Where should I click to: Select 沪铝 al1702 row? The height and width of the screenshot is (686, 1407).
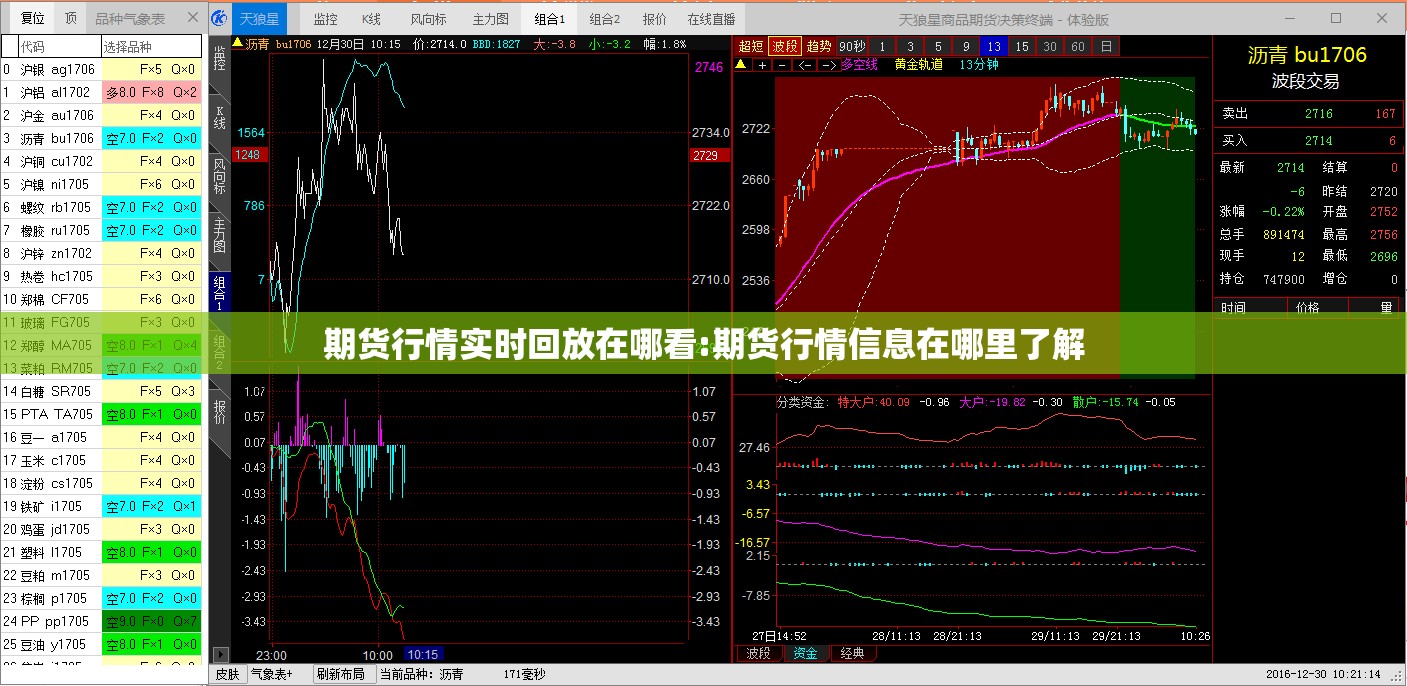101,92
